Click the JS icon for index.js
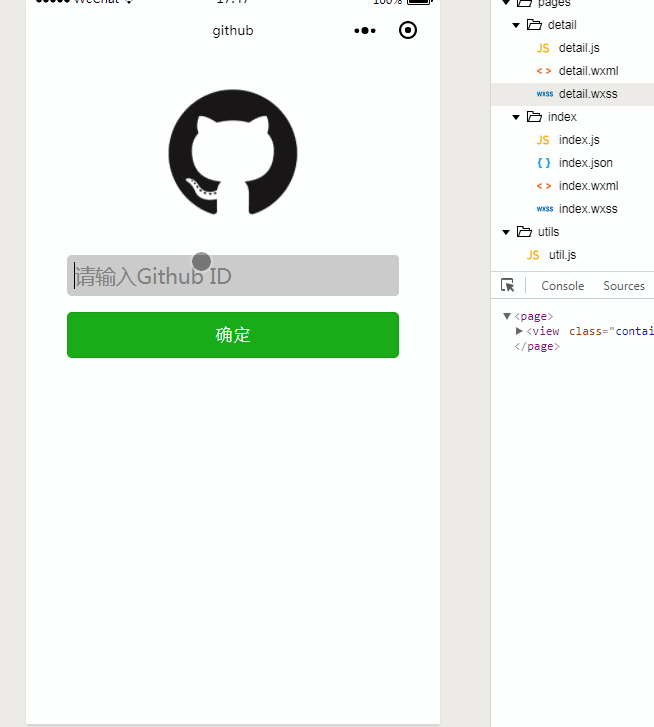This screenshot has height=727, width=654. 543,140
